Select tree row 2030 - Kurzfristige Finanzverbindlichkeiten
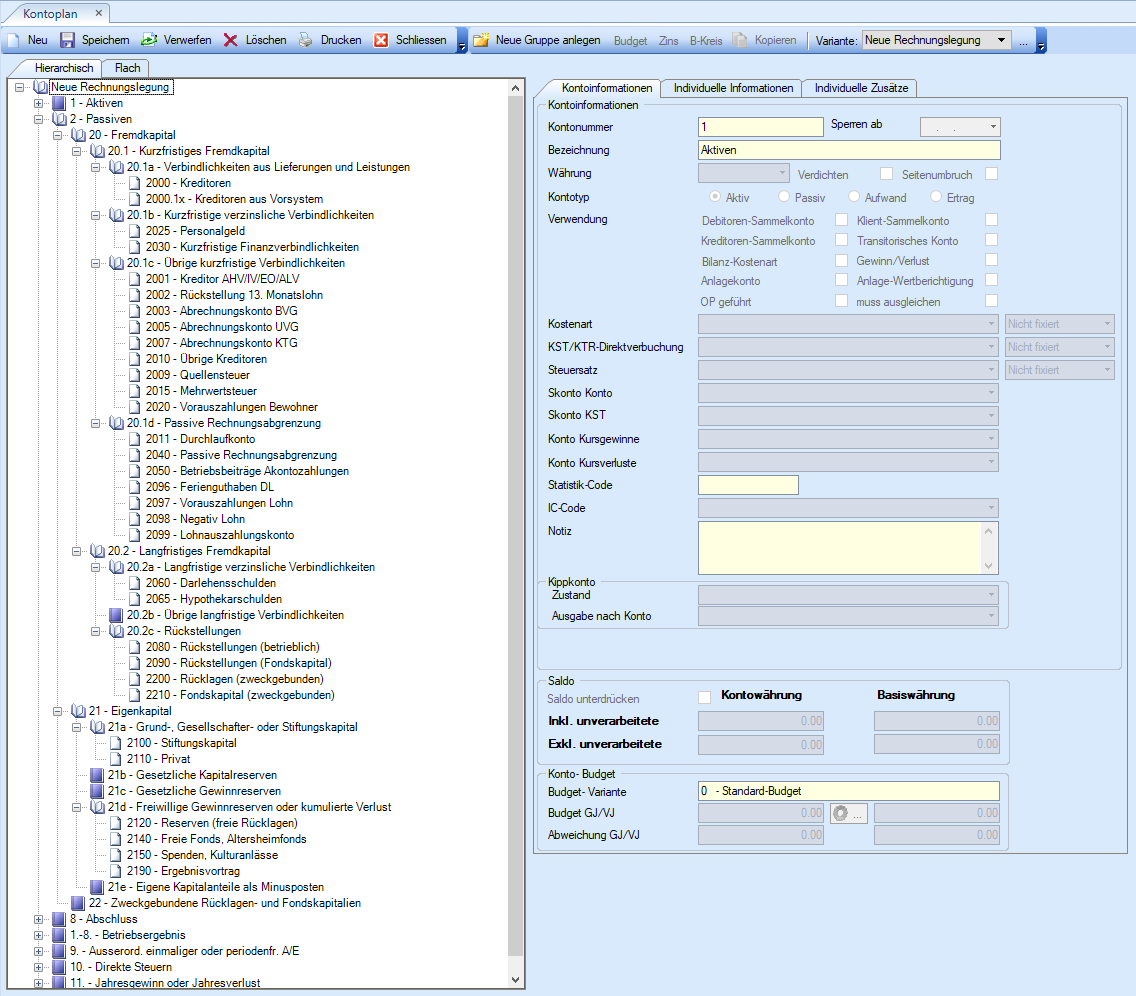 pos(252,247)
